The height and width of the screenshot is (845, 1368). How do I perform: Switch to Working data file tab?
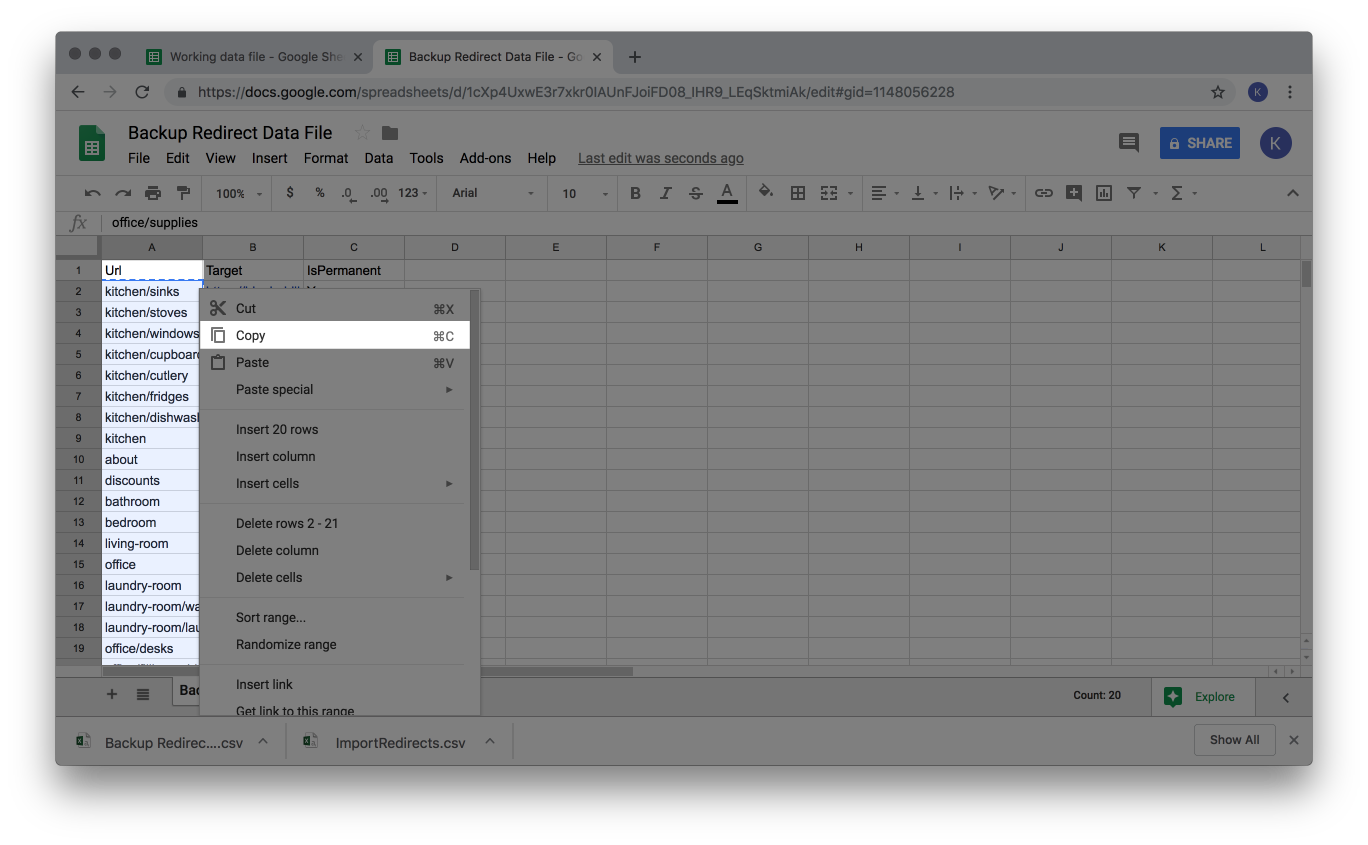click(253, 57)
